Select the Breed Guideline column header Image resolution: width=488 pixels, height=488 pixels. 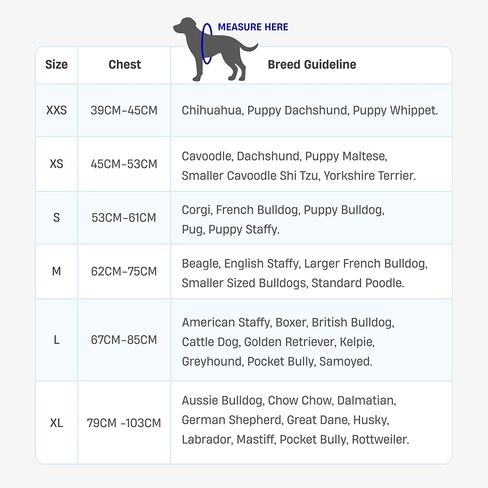tap(312, 64)
